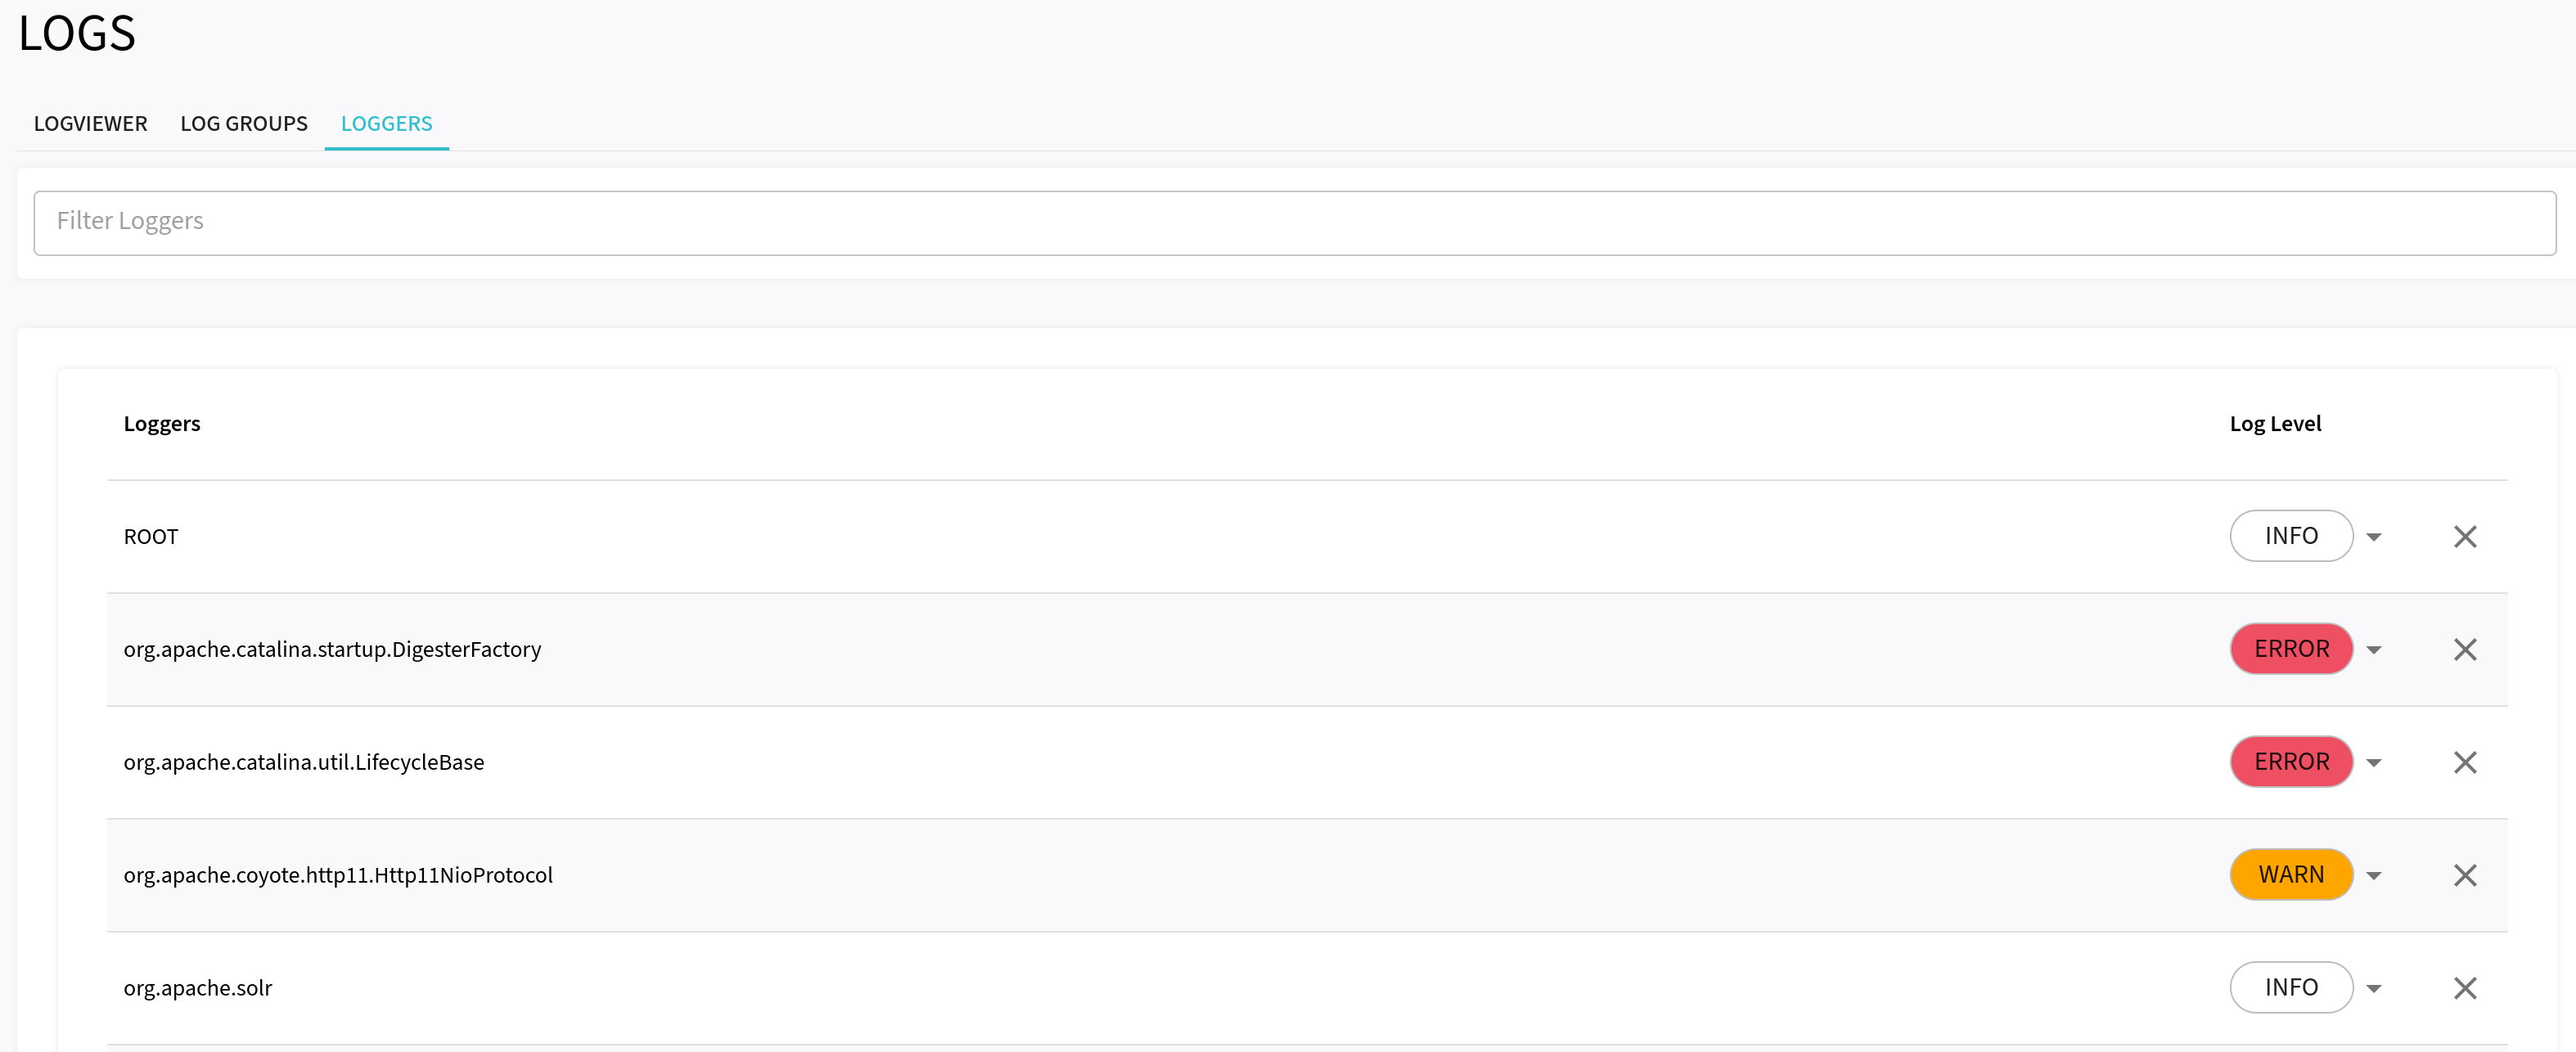Click the Http11NioProtocol WARN level badge
The height and width of the screenshot is (1052, 2576).
tap(2291, 875)
